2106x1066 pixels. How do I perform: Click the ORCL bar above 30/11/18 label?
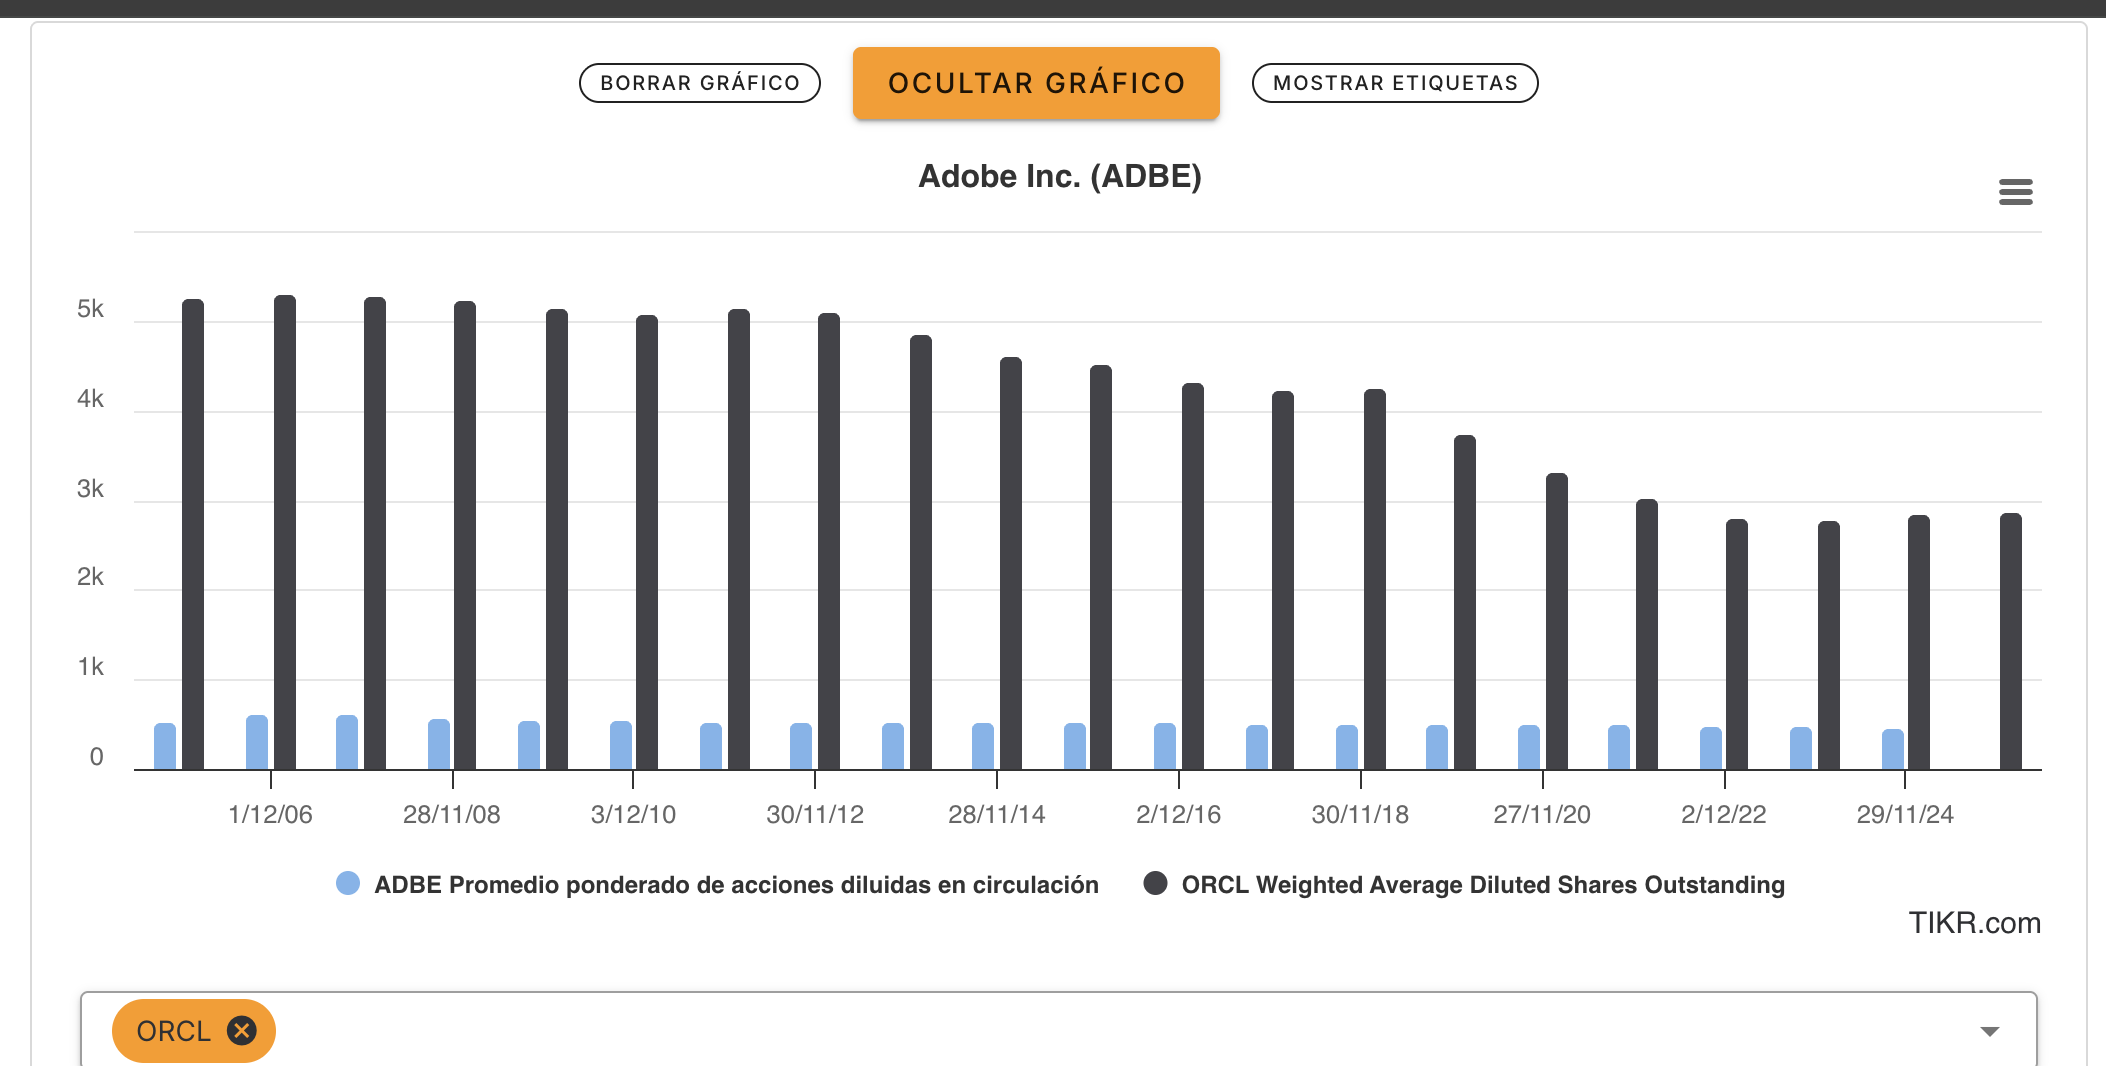[x=1374, y=580]
